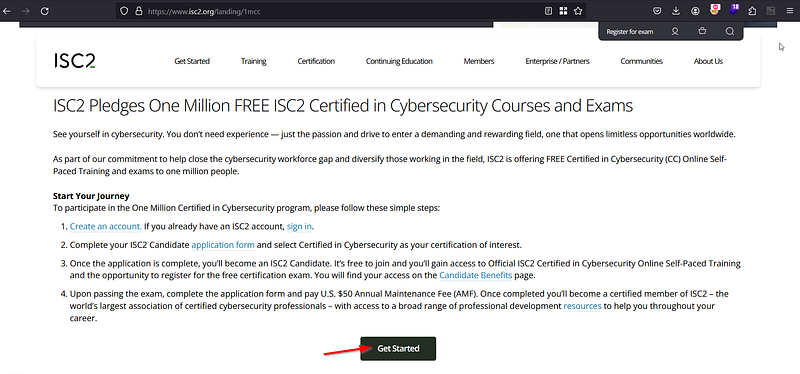Viewport: 800px width, 374px height.
Task: Open the Communities nav menu
Action: [641, 61]
